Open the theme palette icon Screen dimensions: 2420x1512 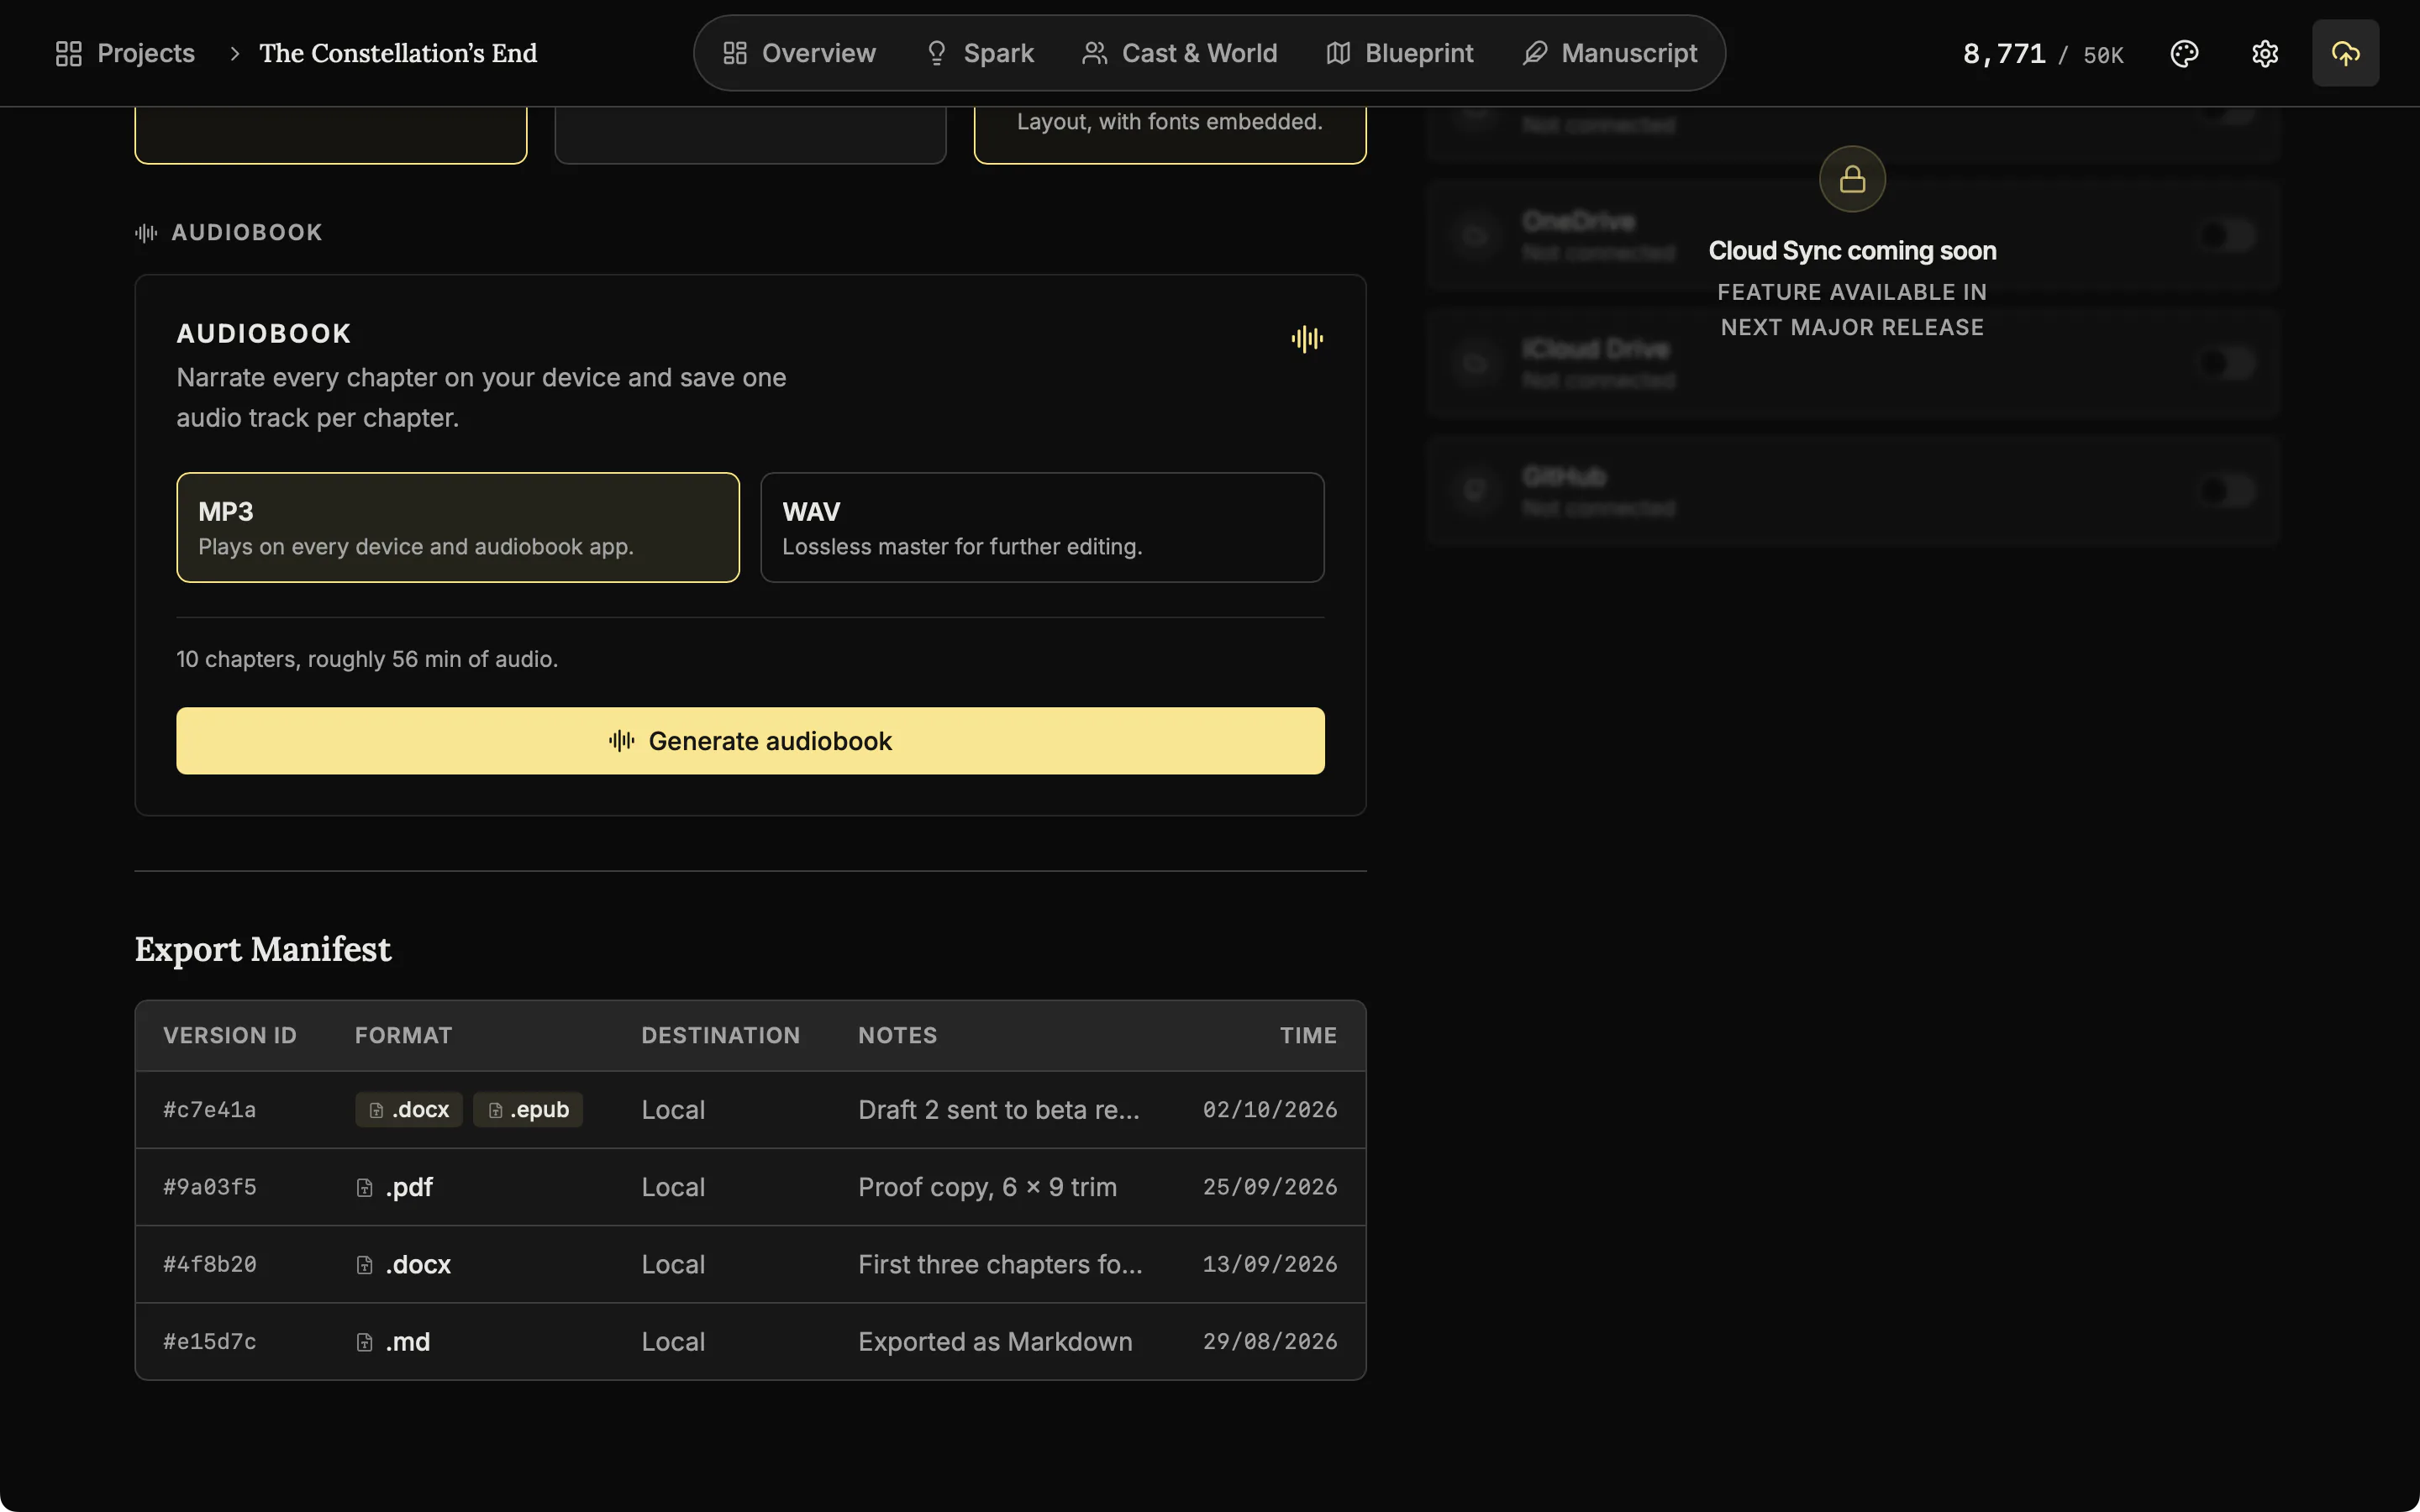pyautogui.click(x=2184, y=53)
